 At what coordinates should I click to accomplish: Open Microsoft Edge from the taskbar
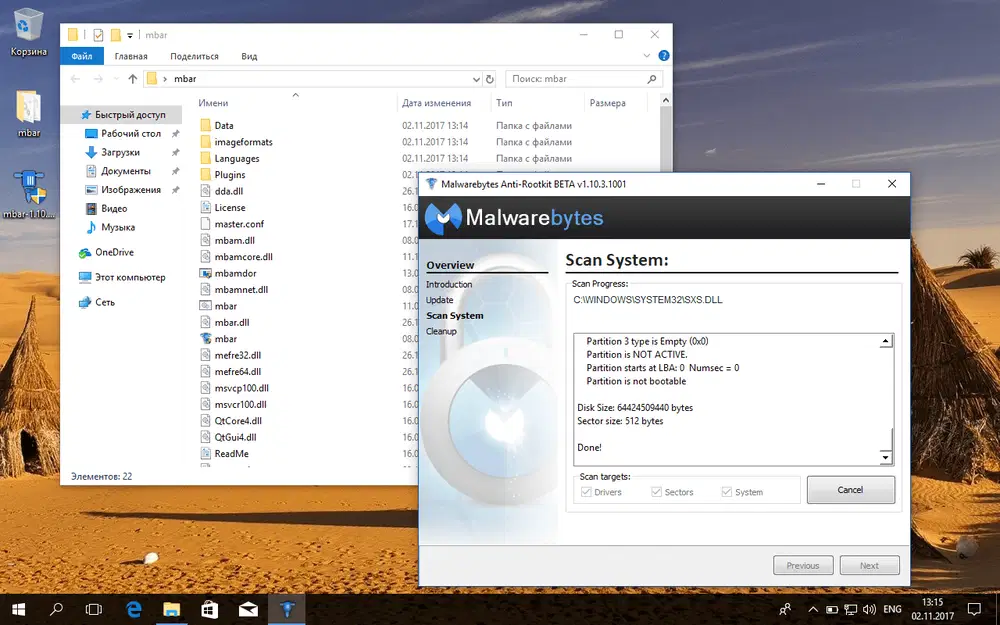134,609
